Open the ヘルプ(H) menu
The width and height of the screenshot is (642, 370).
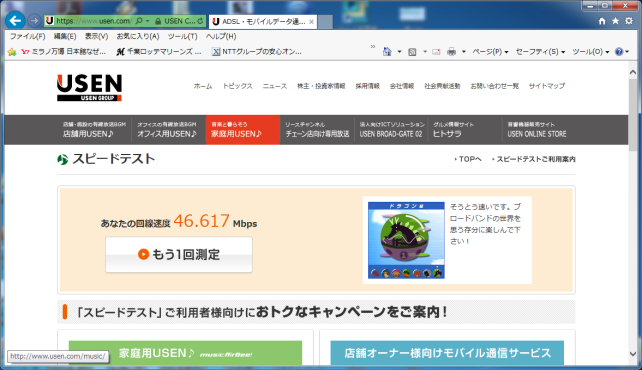click(x=221, y=36)
